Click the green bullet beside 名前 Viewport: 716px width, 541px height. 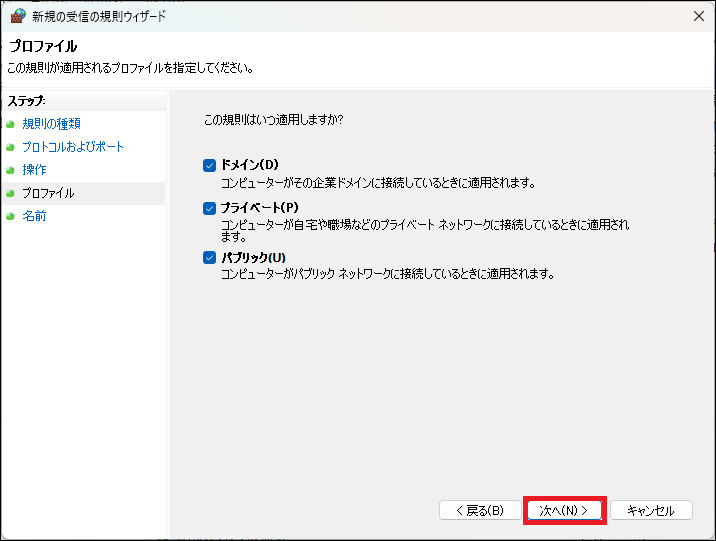click(x=11, y=216)
